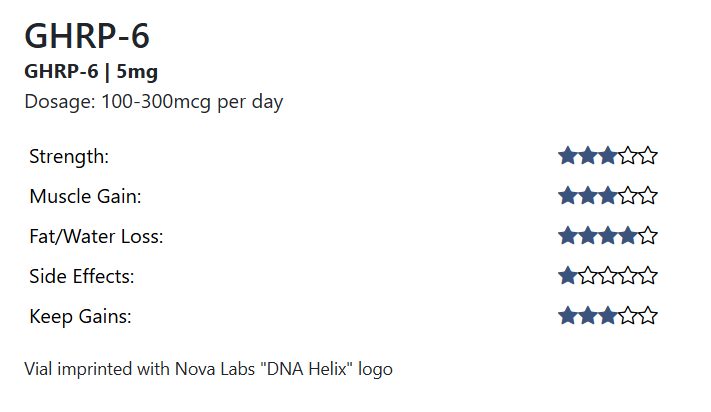Click the third star in Keep Gains rating
711x412 pixels.
coord(608,316)
